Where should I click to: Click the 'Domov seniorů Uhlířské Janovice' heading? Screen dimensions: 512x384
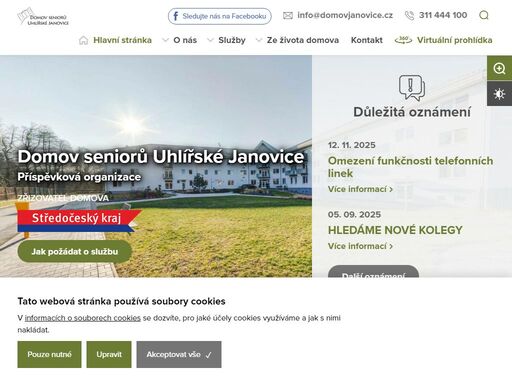tap(161, 157)
